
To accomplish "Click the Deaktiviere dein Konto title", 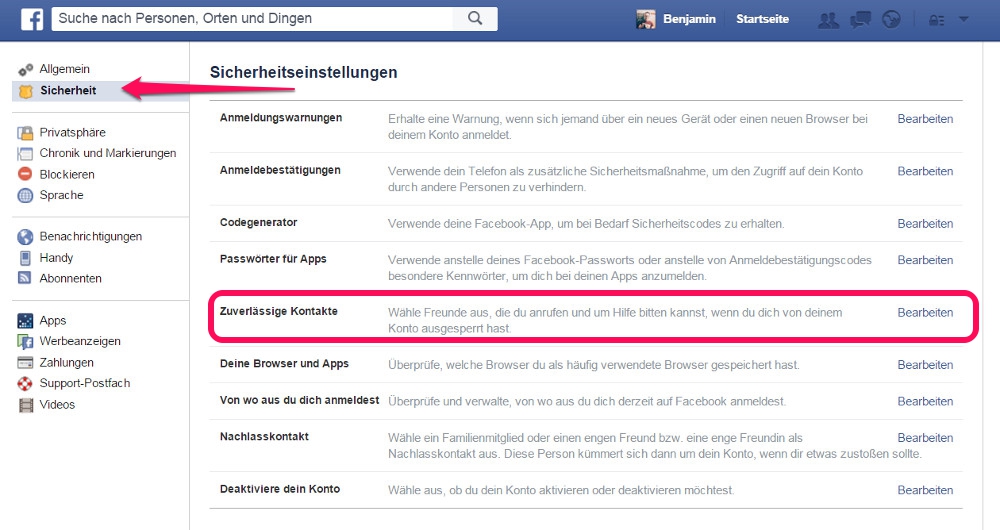I will (280, 489).
